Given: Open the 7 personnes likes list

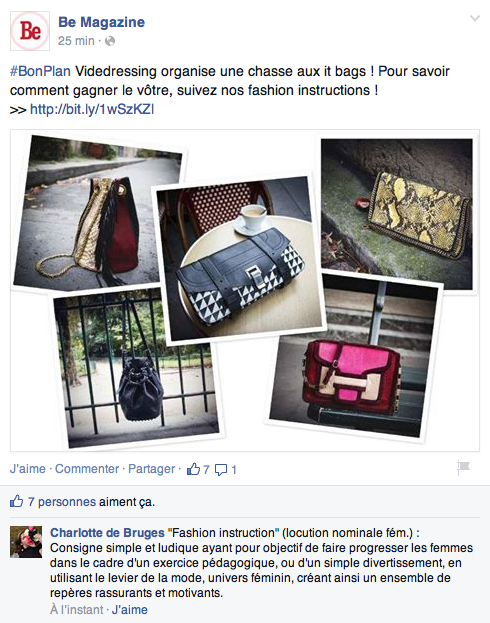Looking at the screenshot, I should pyautogui.click(x=62, y=502).
